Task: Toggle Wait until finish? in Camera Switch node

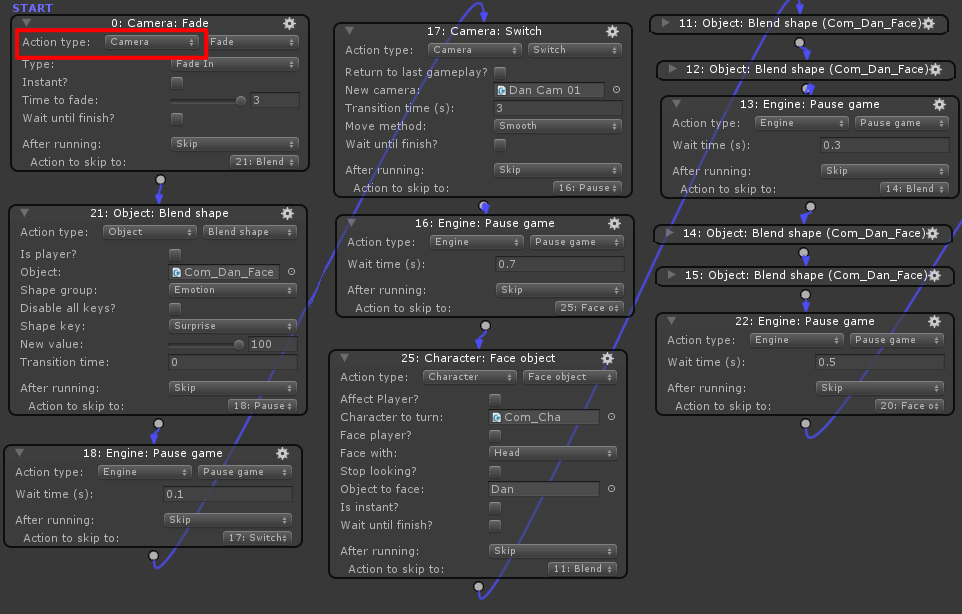Action: coord(500,145)
